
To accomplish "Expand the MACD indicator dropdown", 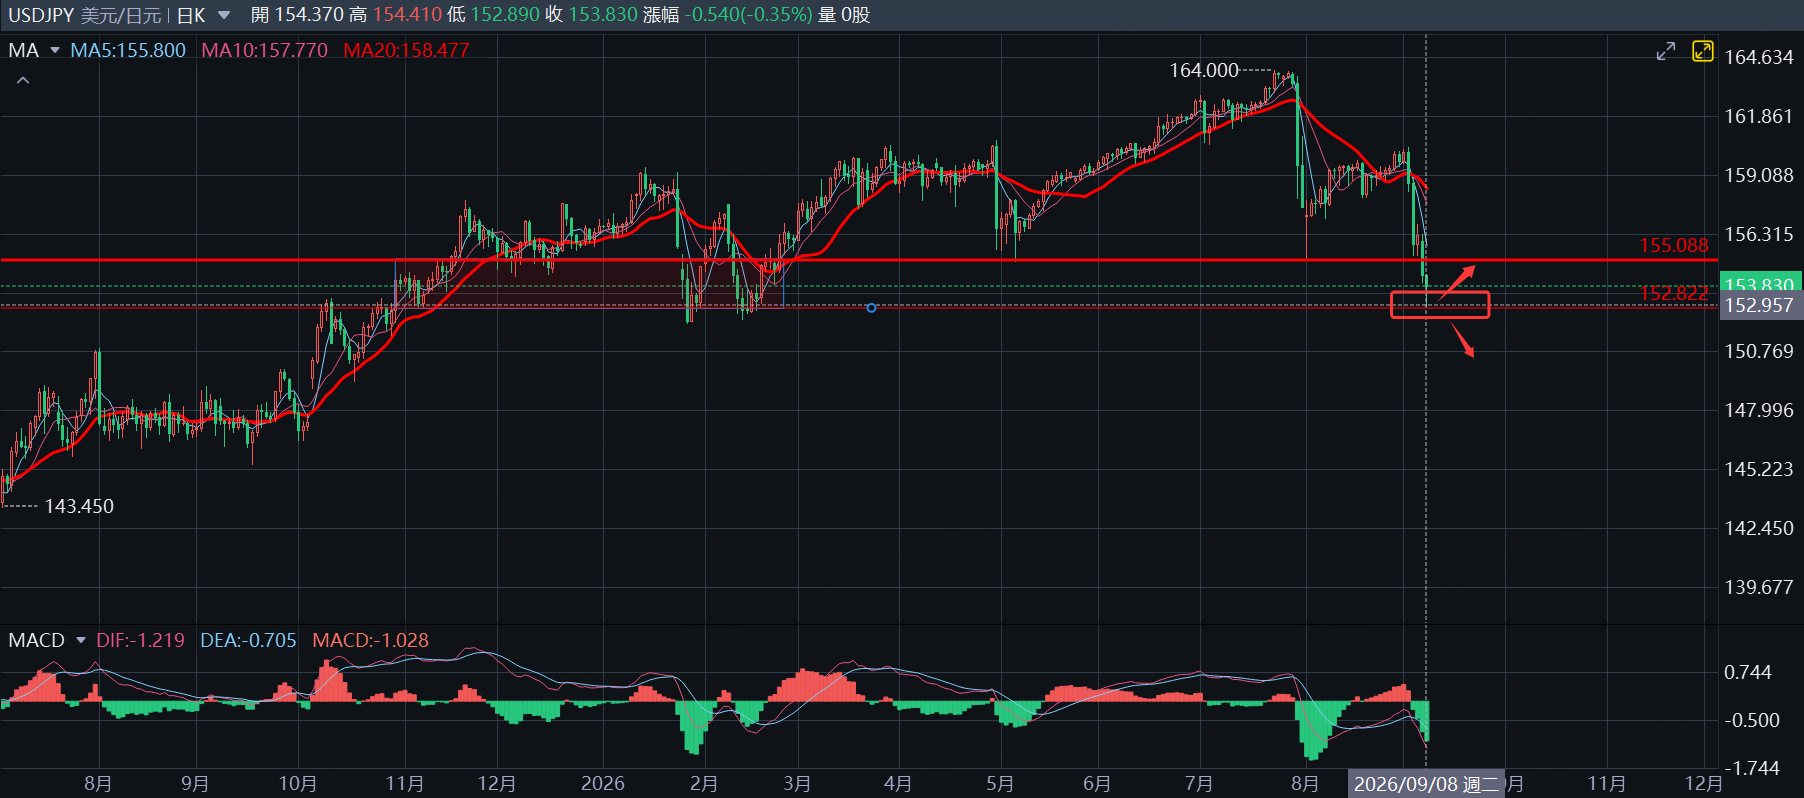I will [81, 640].
